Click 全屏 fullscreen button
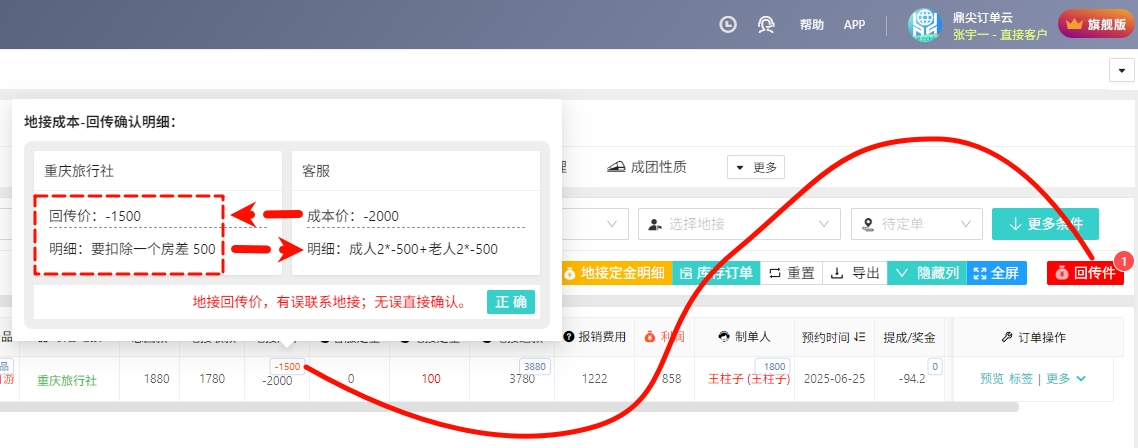The width and height of the screenshot is (1138, 448). [x=996, y=273]
